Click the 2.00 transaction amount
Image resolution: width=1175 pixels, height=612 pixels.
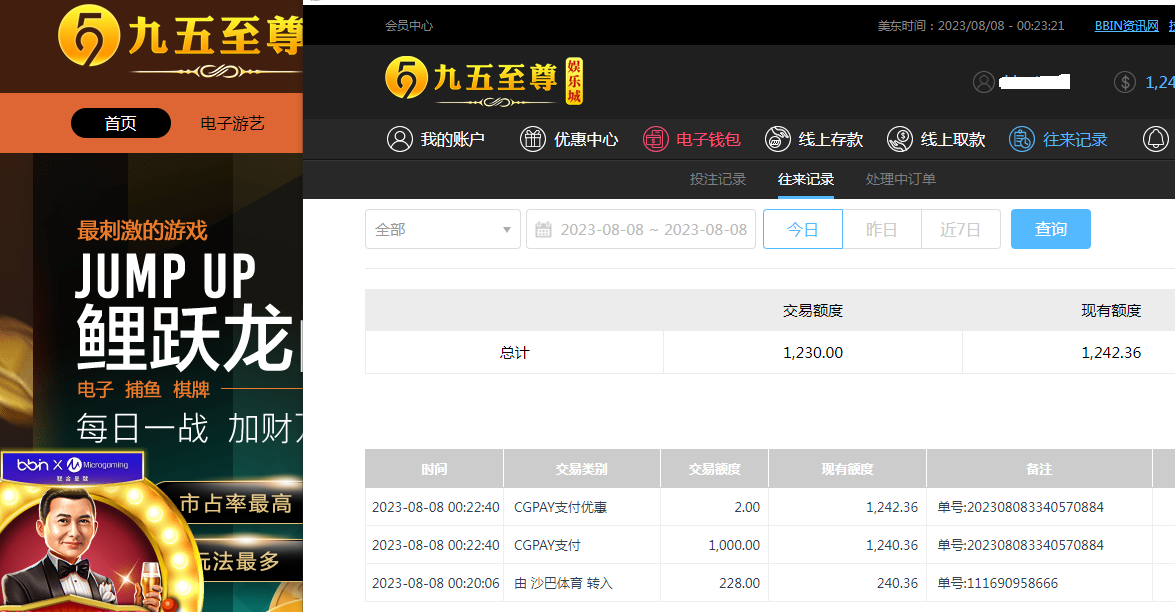(747, 507)
